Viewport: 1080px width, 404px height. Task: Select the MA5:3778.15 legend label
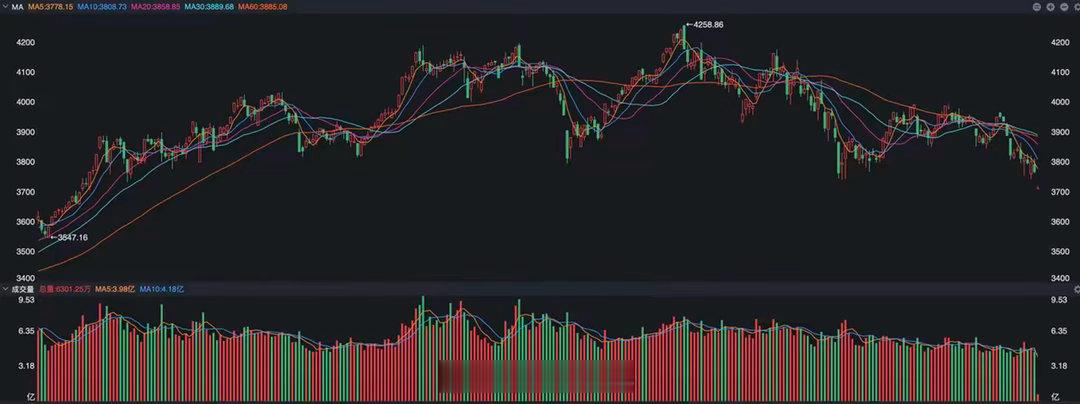(50, 6)
